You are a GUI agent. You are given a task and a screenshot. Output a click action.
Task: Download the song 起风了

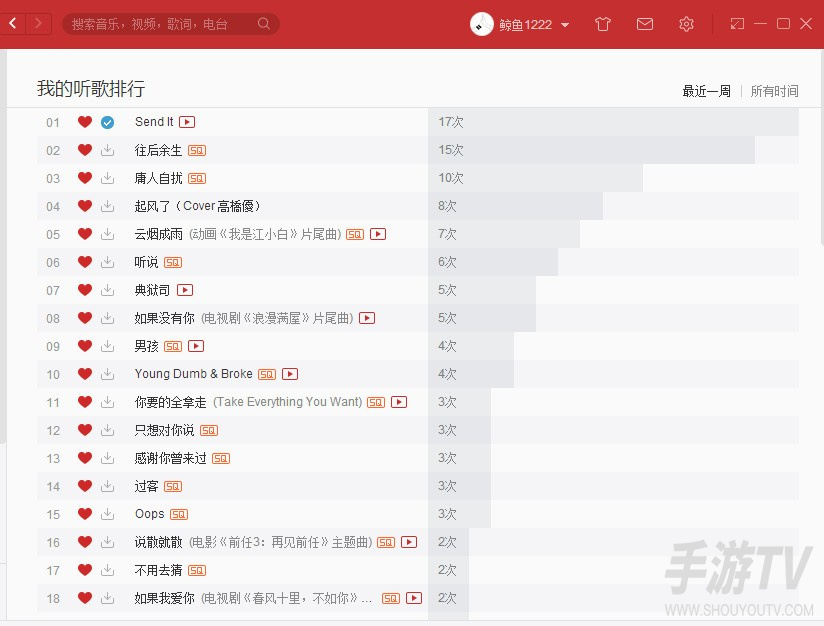pos(107,206)
